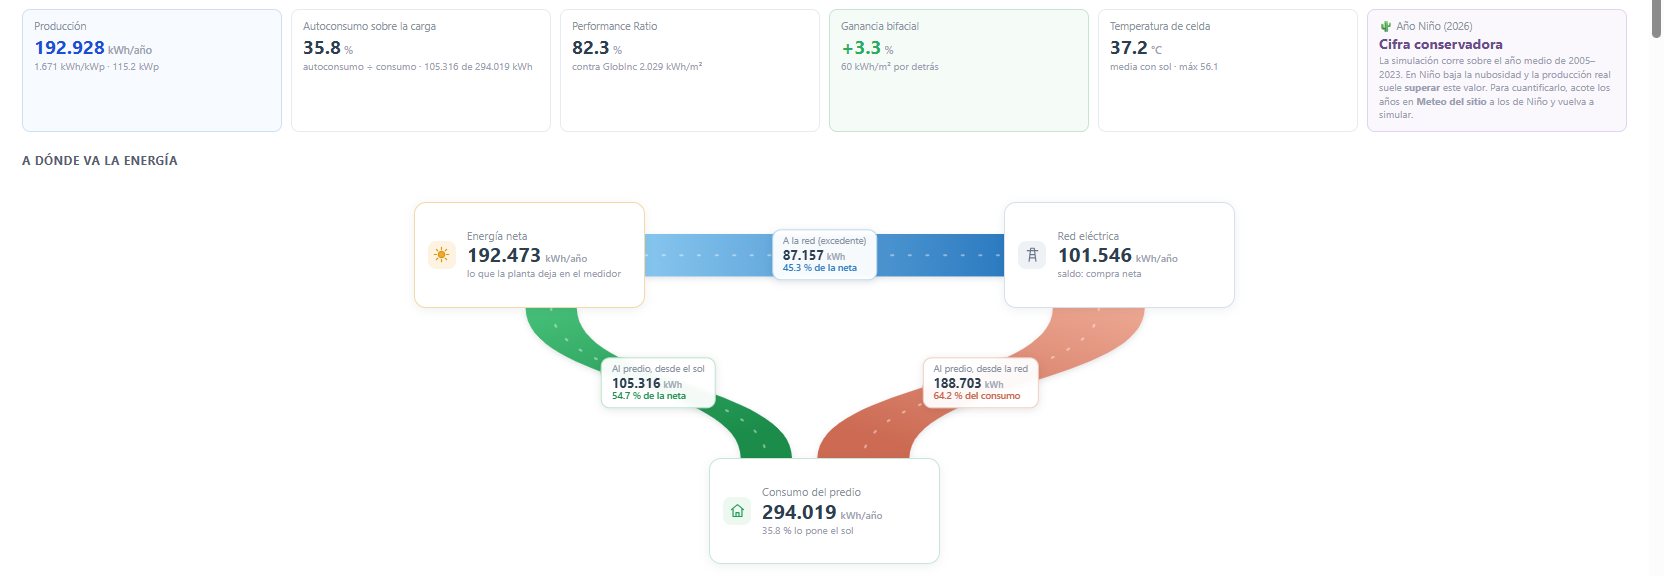Click the "saldo: compra neta" text
This screenshot has height=576, width=1664.
(x=1099, y=274)
